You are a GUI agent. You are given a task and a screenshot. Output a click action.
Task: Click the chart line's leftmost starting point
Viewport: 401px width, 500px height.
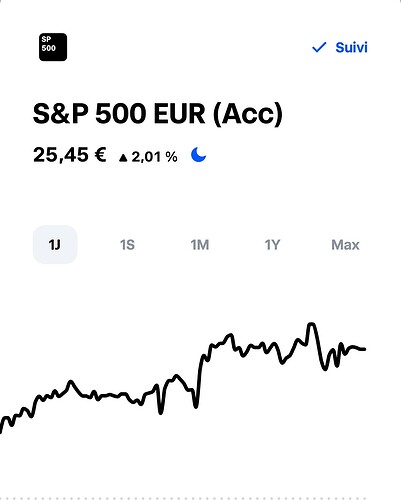click(x=1, y=429)
